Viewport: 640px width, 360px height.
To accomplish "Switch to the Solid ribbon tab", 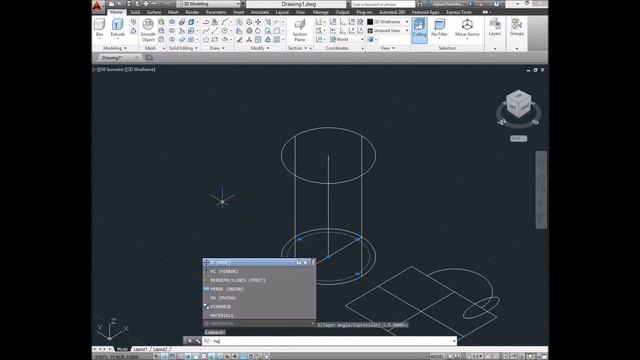I will (x=135, y=12).
